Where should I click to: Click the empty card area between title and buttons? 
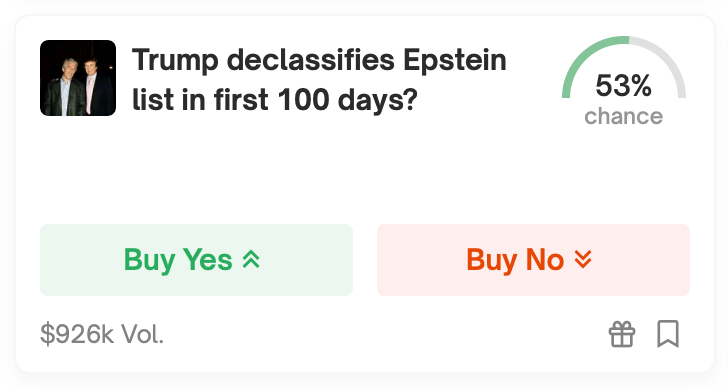coord(365,171)
